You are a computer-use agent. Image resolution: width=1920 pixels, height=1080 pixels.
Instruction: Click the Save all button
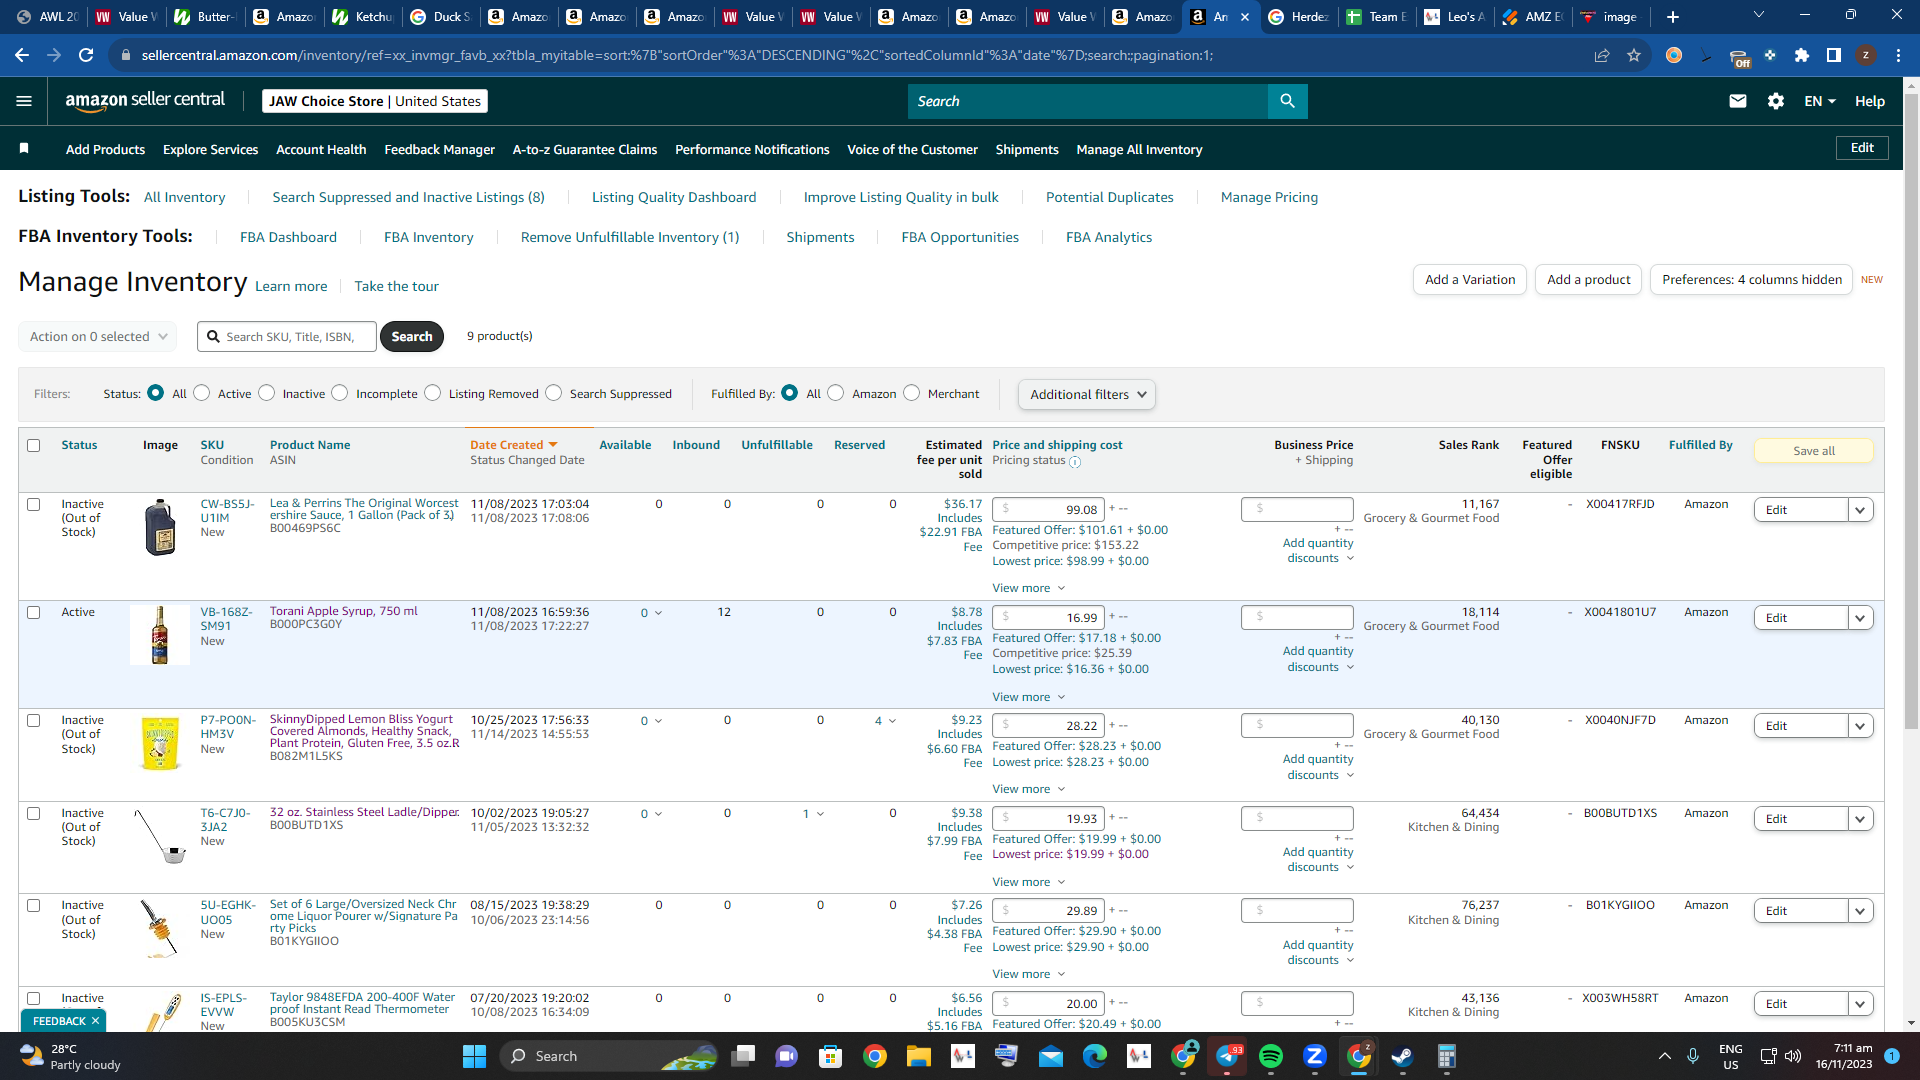1813,451
